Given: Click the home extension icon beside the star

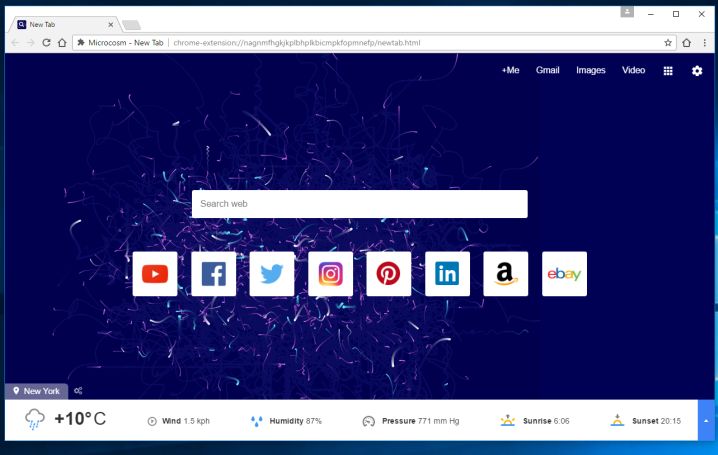Looking at the screenshot, I should point(686,43).
